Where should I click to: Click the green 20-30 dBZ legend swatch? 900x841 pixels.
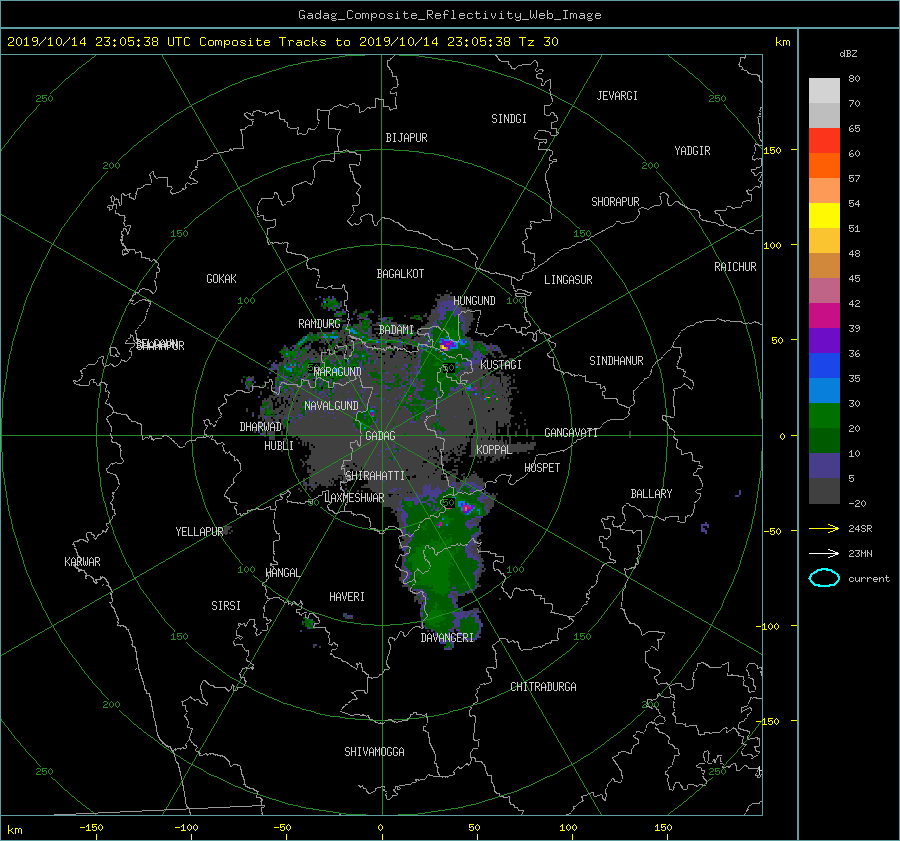[x=824, y=415]
